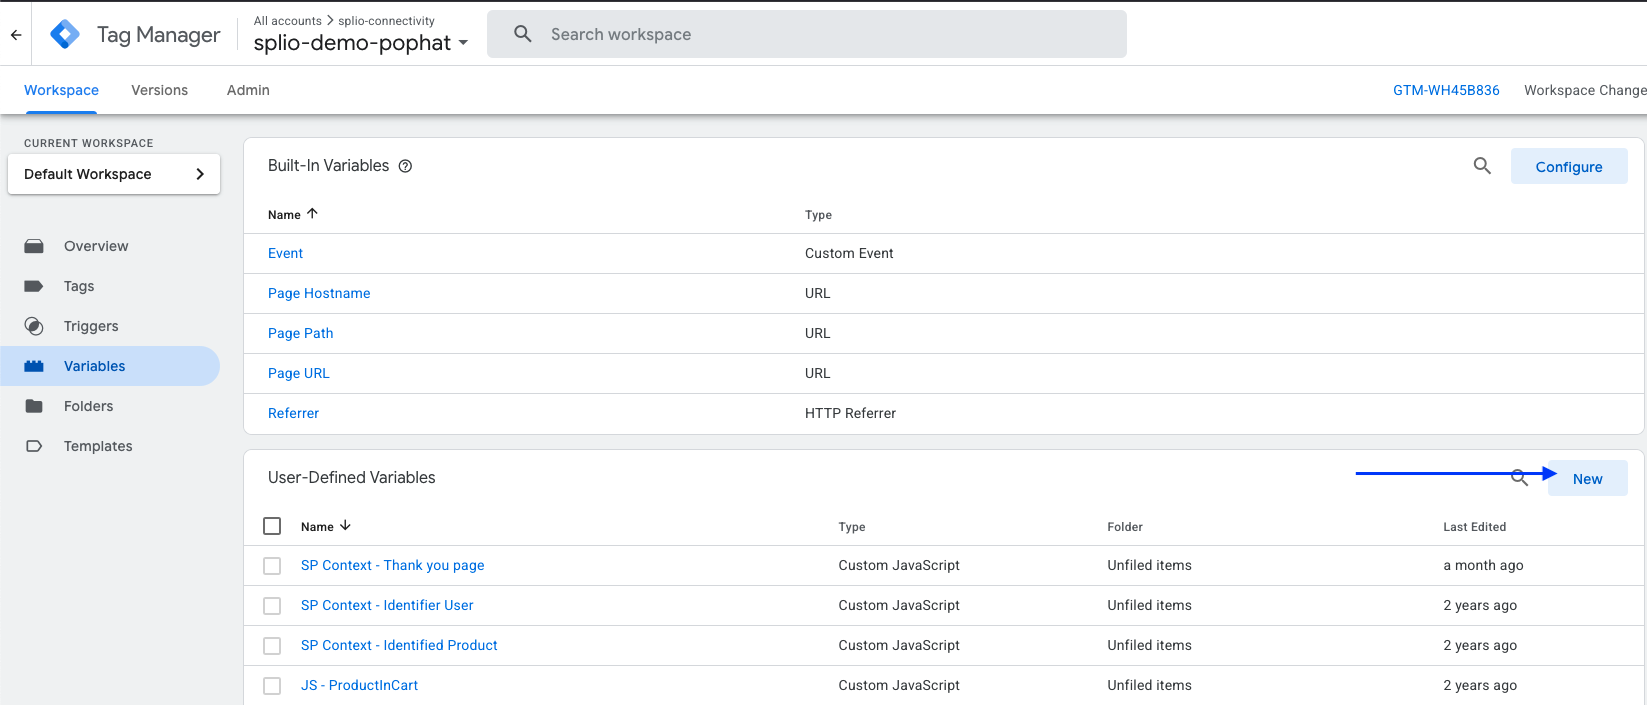This screenshot has height=705, width=1647.
Task: Expand the Default Workspace selector
Action: coord(114,174)
